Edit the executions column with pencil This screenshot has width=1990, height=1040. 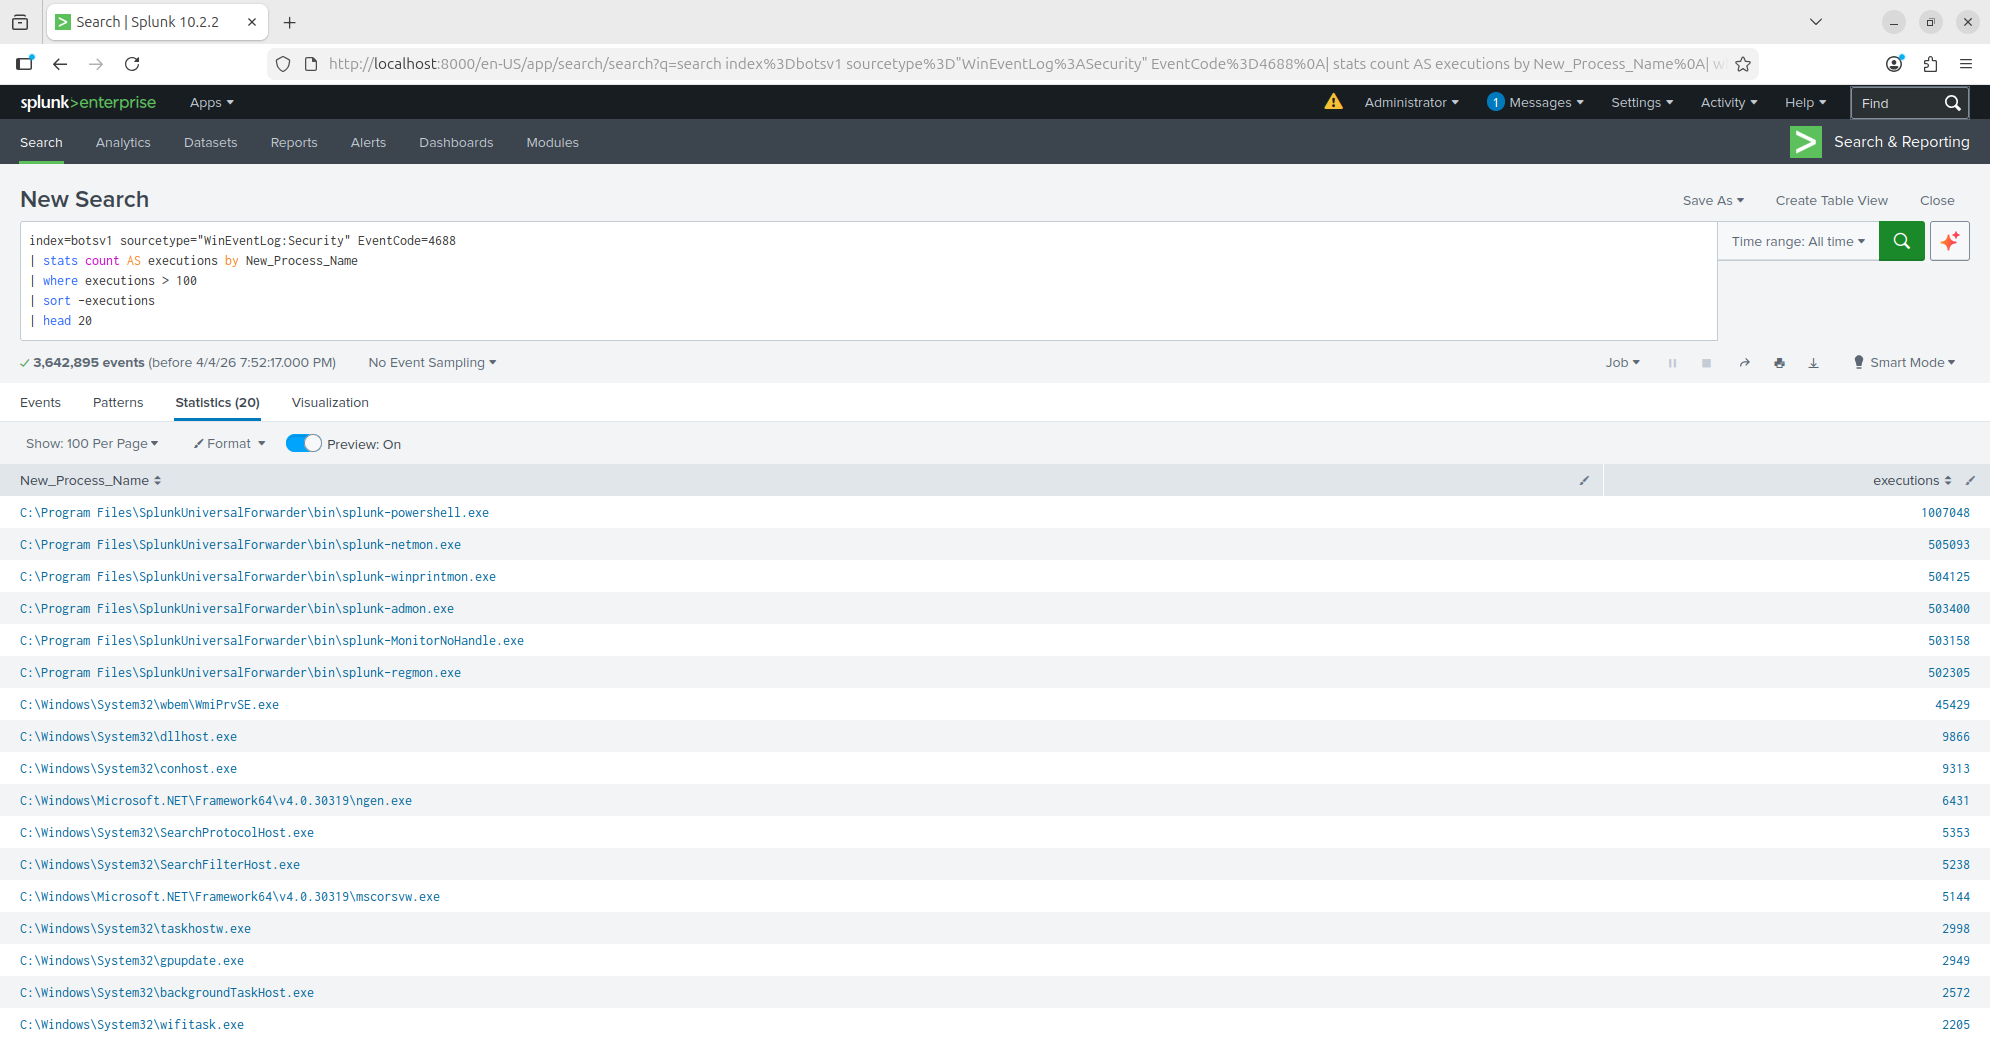click(1970, 481)
